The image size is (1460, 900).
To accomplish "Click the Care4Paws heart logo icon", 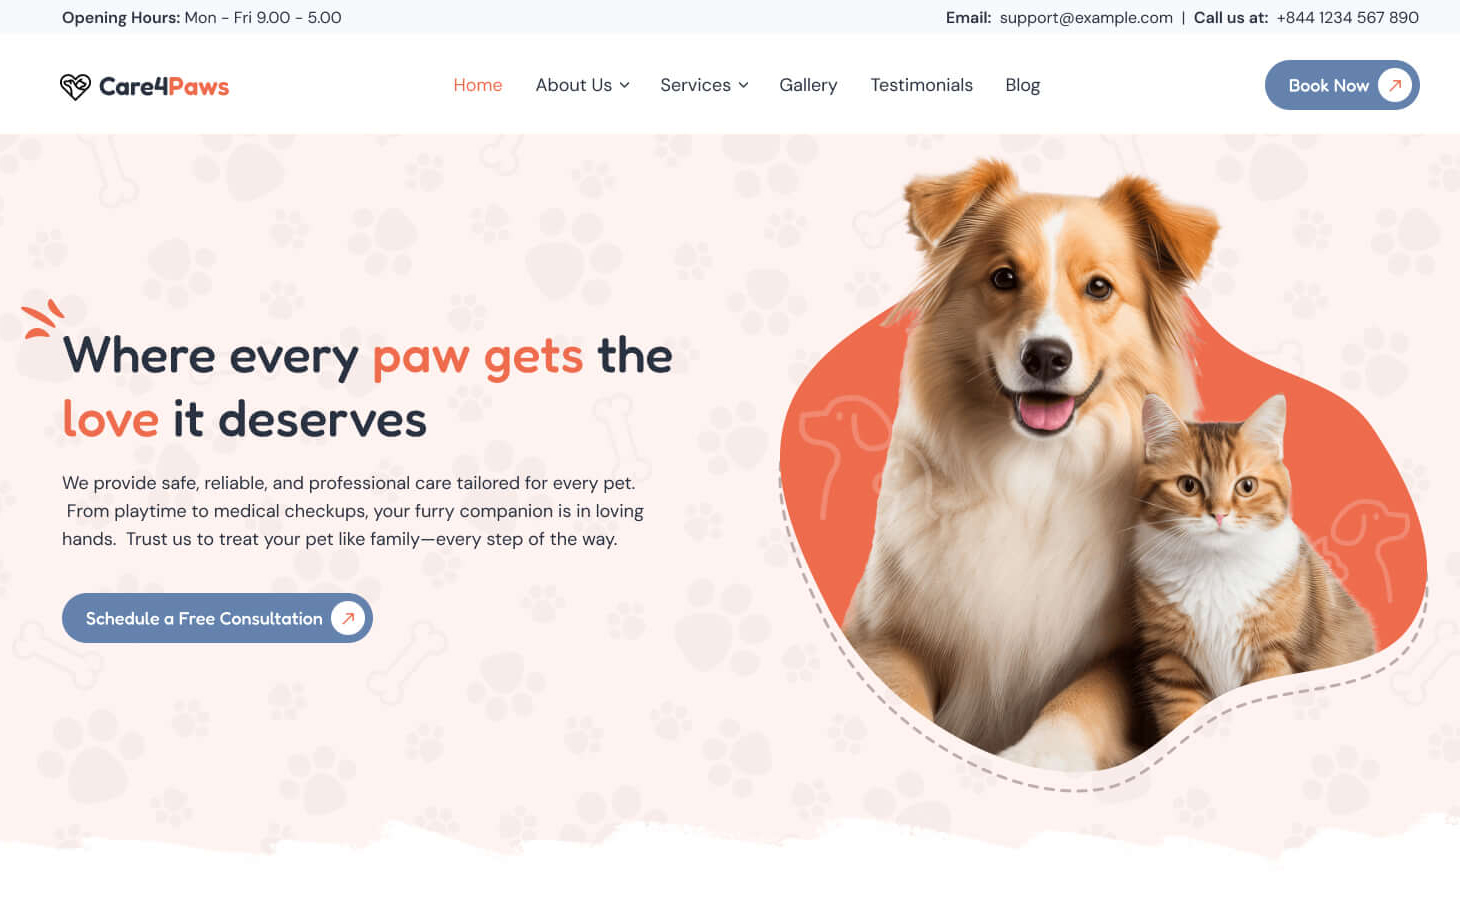I will (75, 87).
